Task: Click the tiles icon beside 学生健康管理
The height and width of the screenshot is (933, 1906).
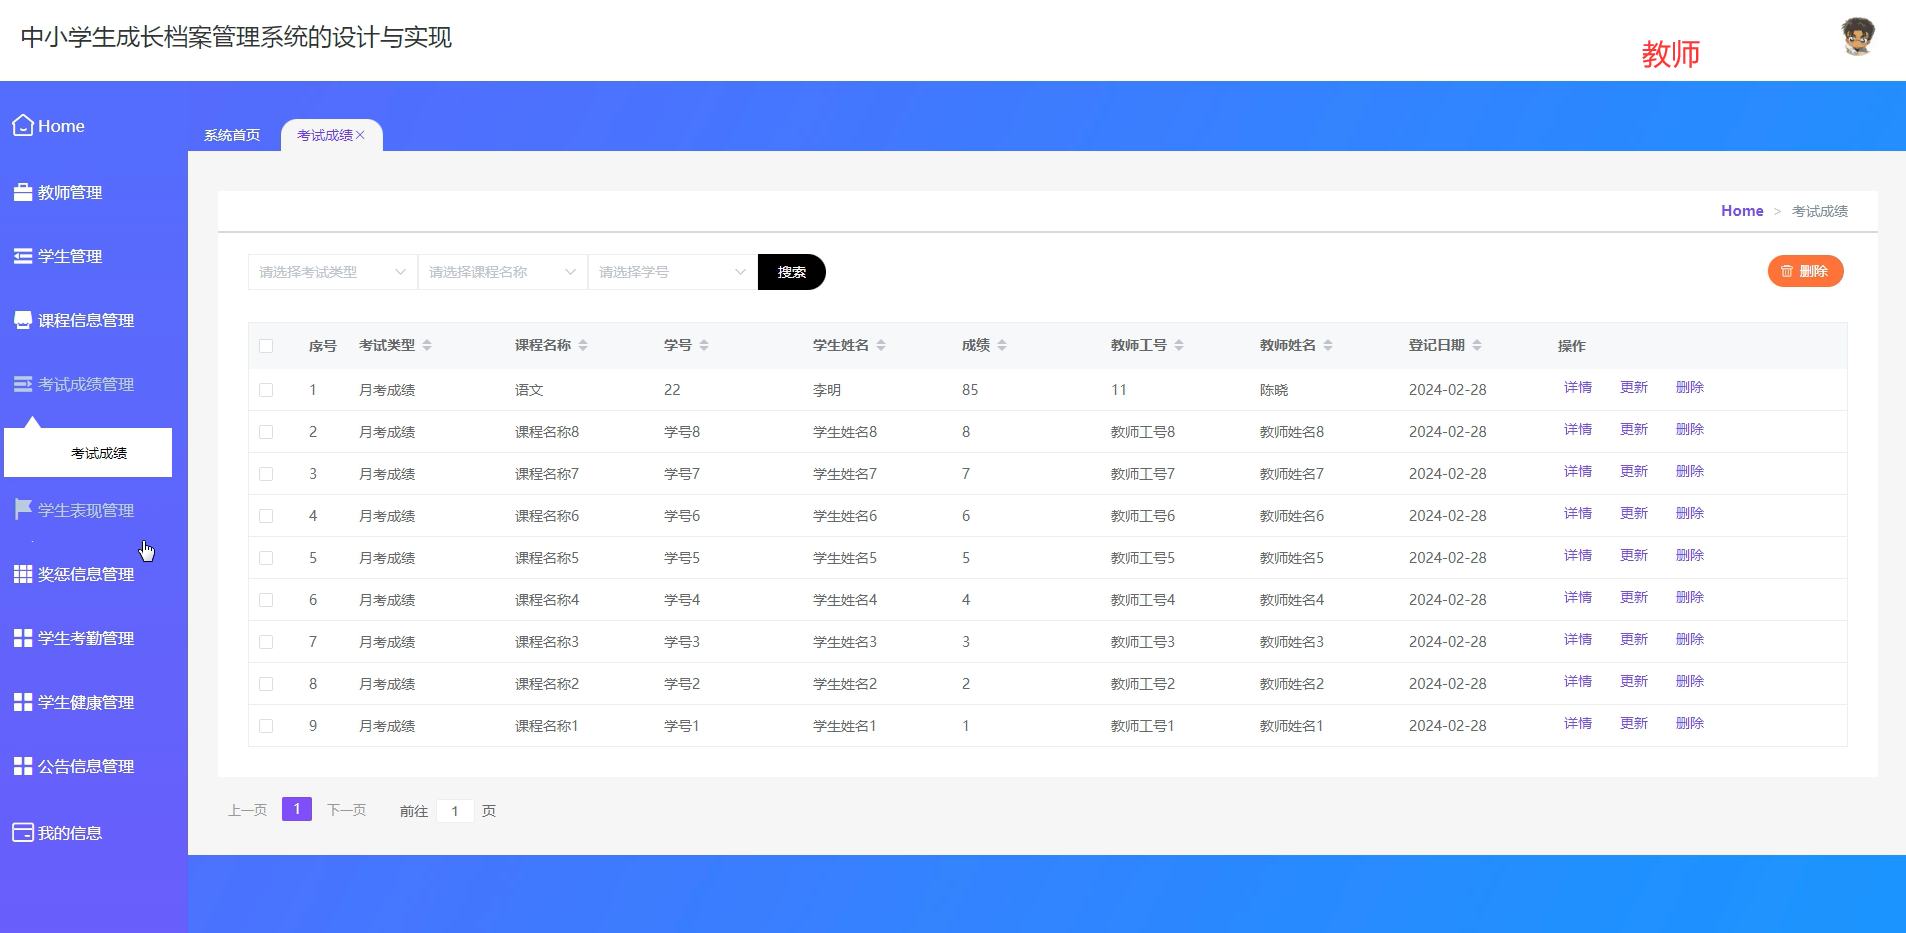Action: (23, 702)
